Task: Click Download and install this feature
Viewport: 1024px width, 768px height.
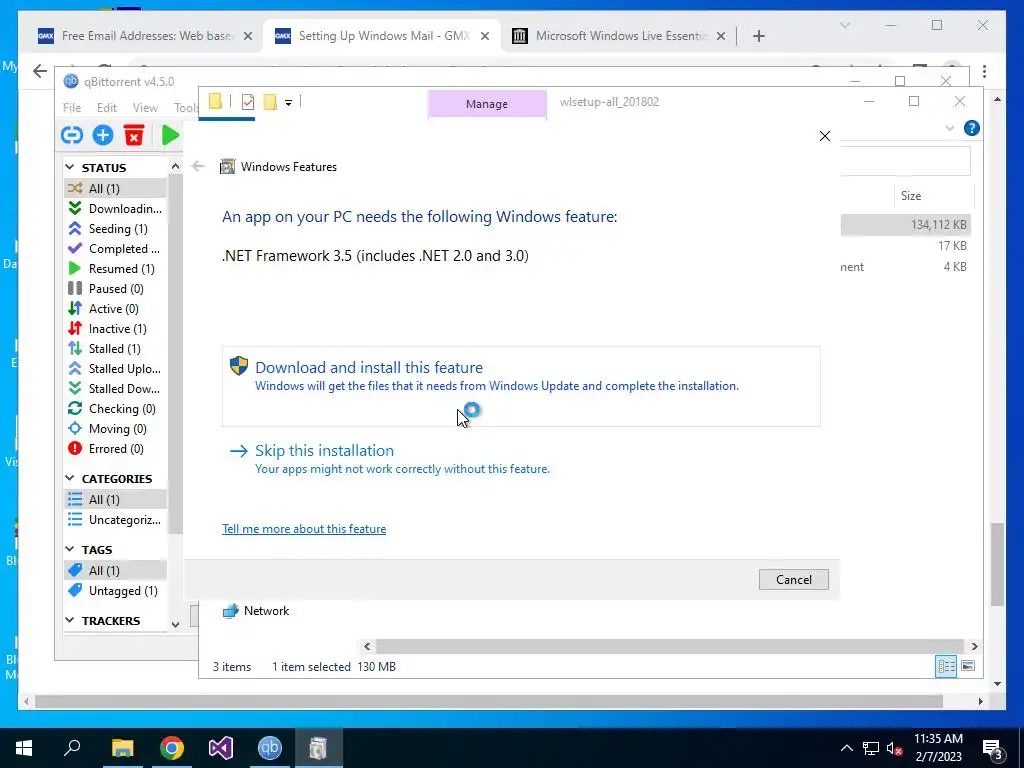Action: 520,386
